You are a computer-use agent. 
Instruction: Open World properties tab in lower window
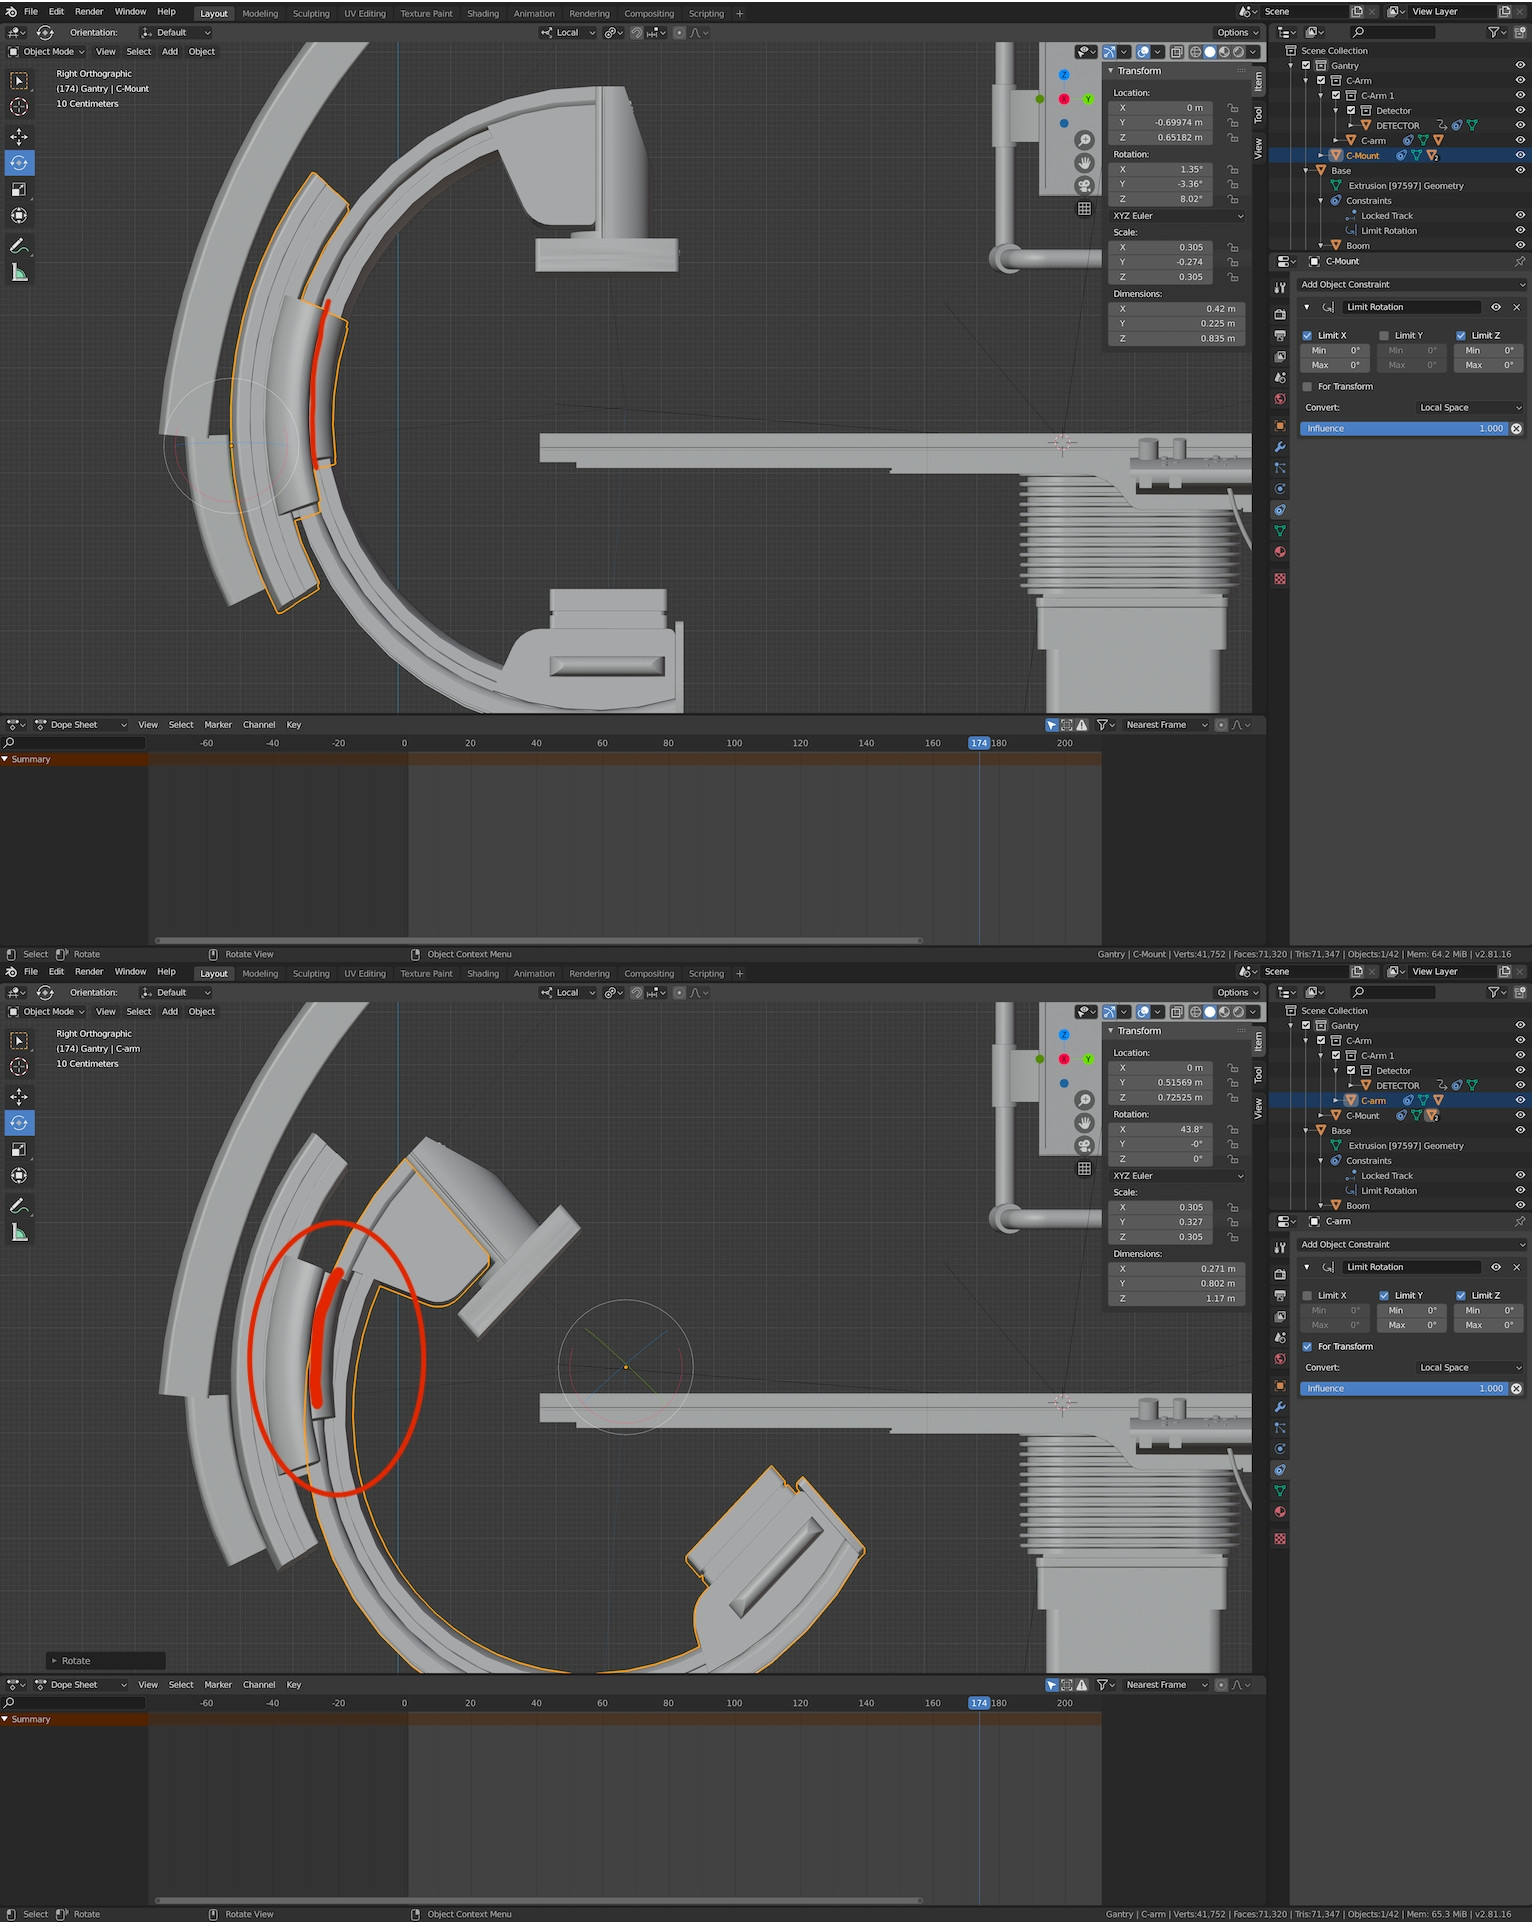(x=1280, y=1359)
